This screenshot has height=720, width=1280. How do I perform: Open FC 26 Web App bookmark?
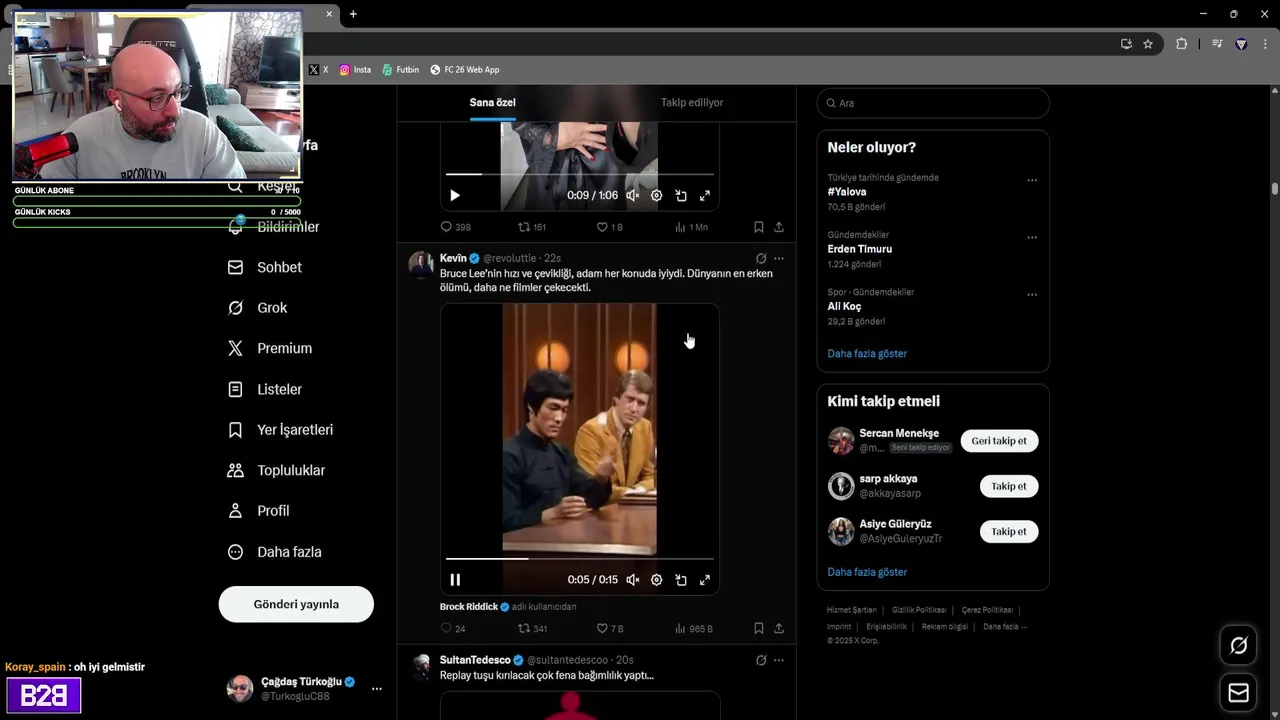(465, 70)
